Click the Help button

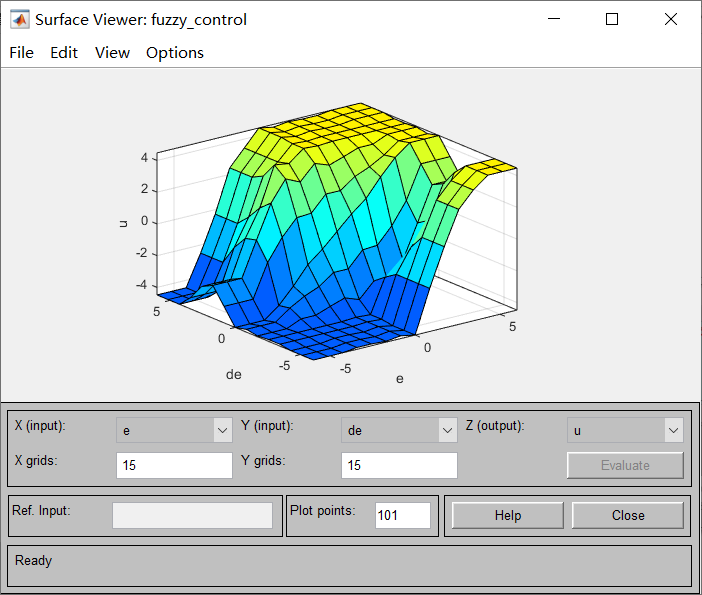(508, 515)
